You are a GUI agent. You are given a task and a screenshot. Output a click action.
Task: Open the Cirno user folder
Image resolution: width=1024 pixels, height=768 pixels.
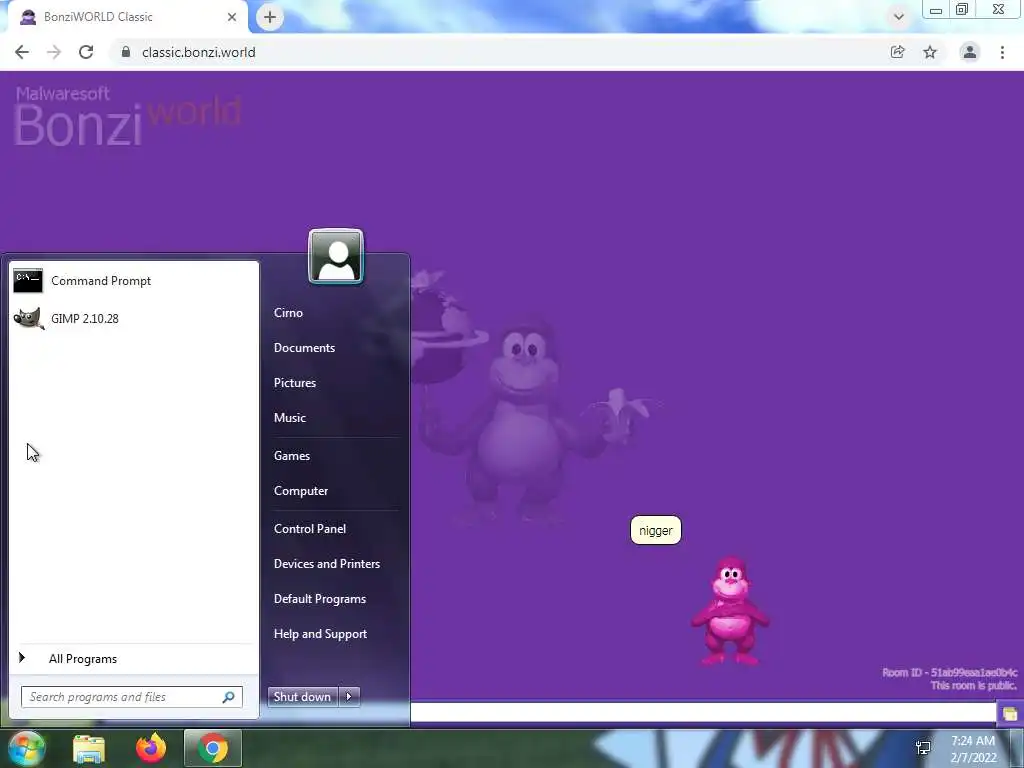click(288, 313)
